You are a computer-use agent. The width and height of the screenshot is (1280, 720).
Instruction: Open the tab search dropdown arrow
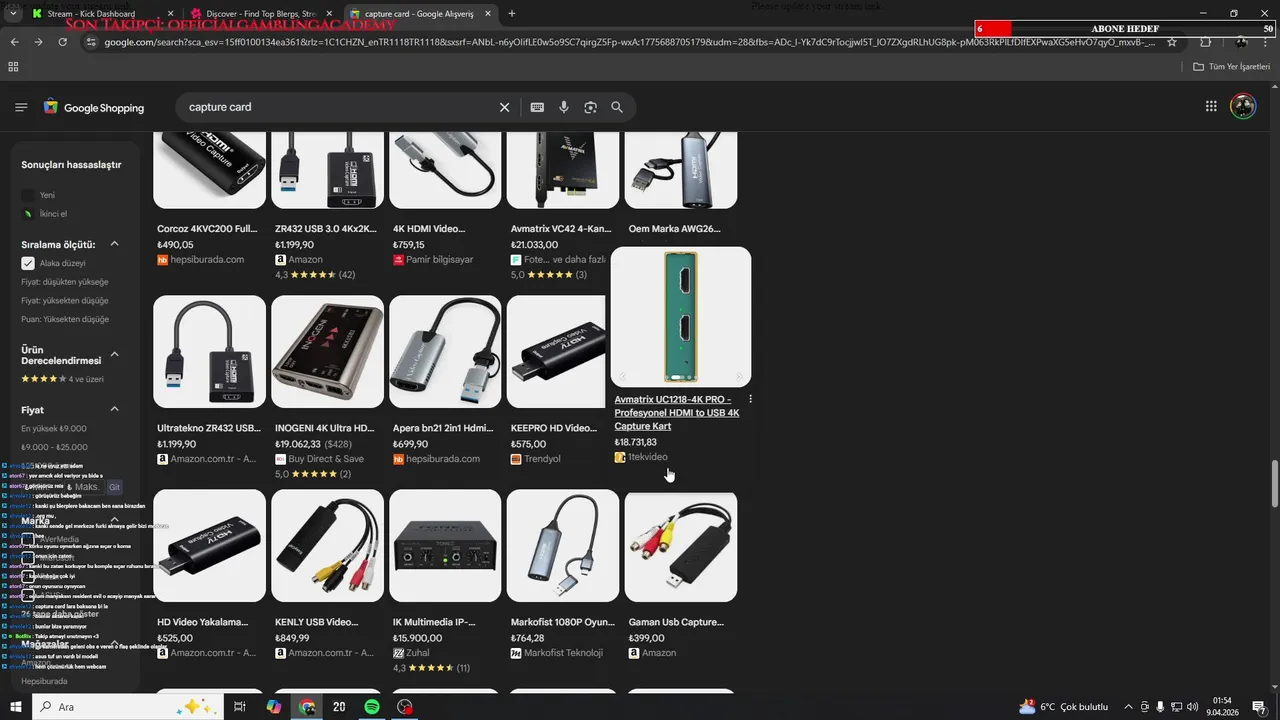pyautogui.click(x=12, y=13)
